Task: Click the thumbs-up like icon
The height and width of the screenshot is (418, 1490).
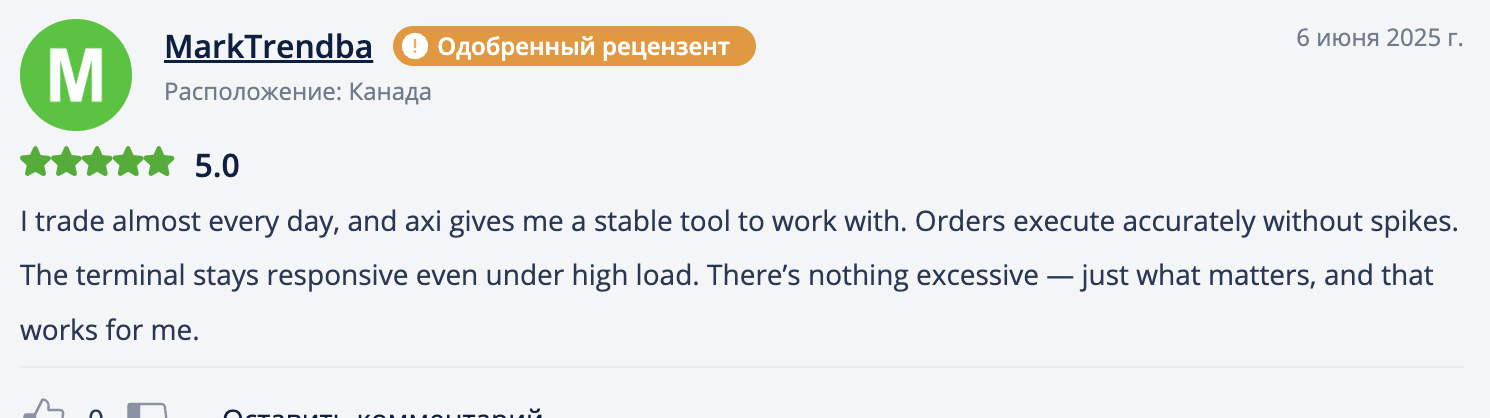Action: (x=43, y=411)
